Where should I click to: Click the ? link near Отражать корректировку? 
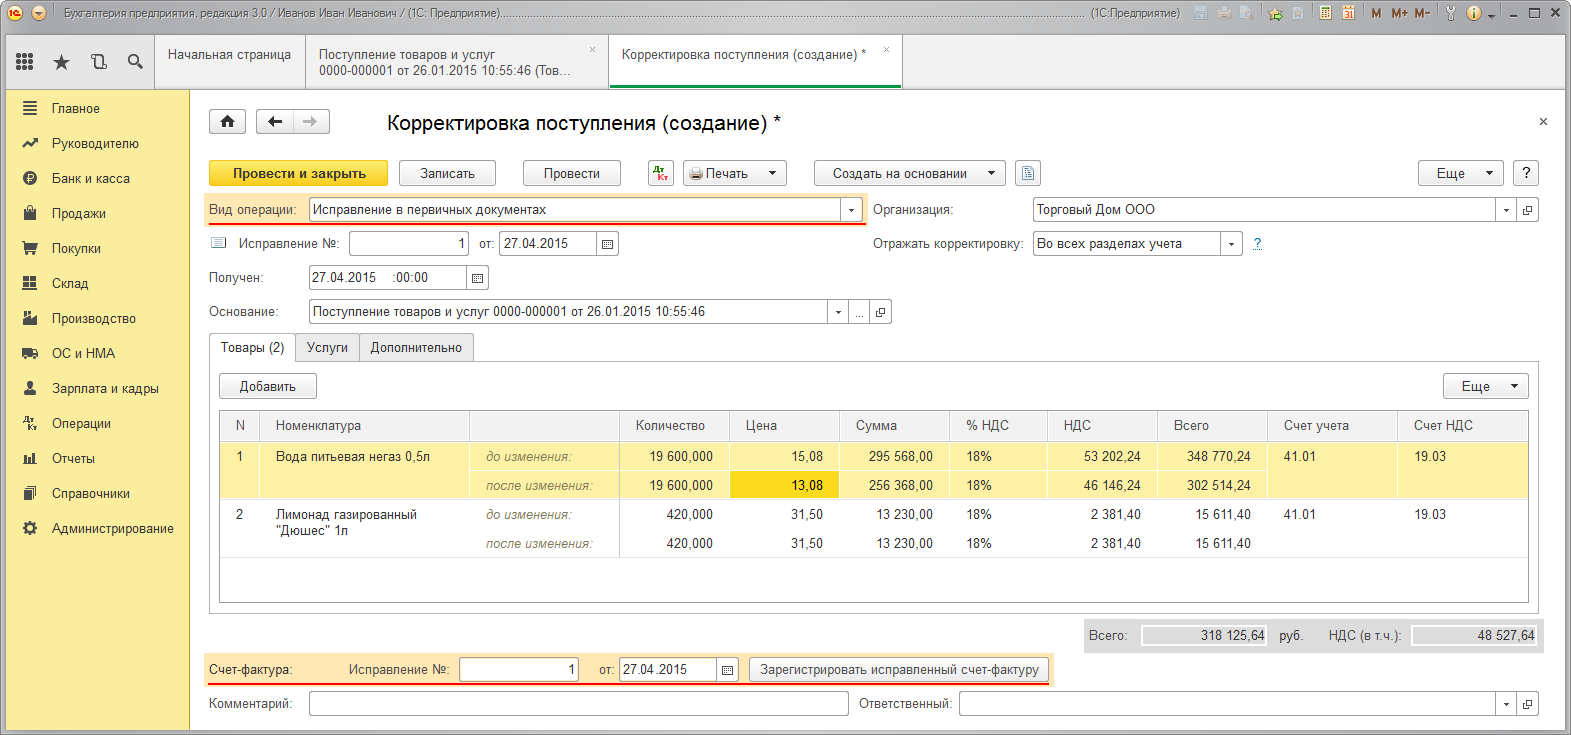tap(1257, 244)
